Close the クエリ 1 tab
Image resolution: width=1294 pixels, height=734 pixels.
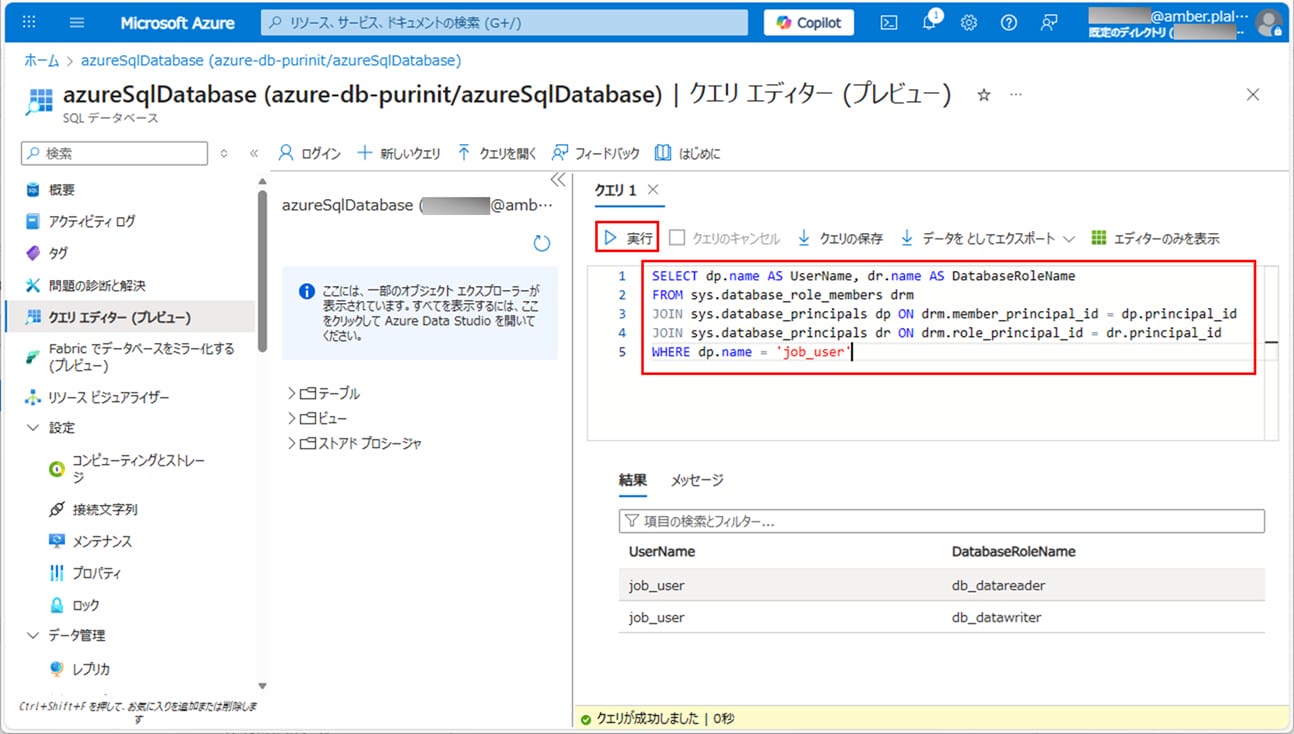point(653,189)
